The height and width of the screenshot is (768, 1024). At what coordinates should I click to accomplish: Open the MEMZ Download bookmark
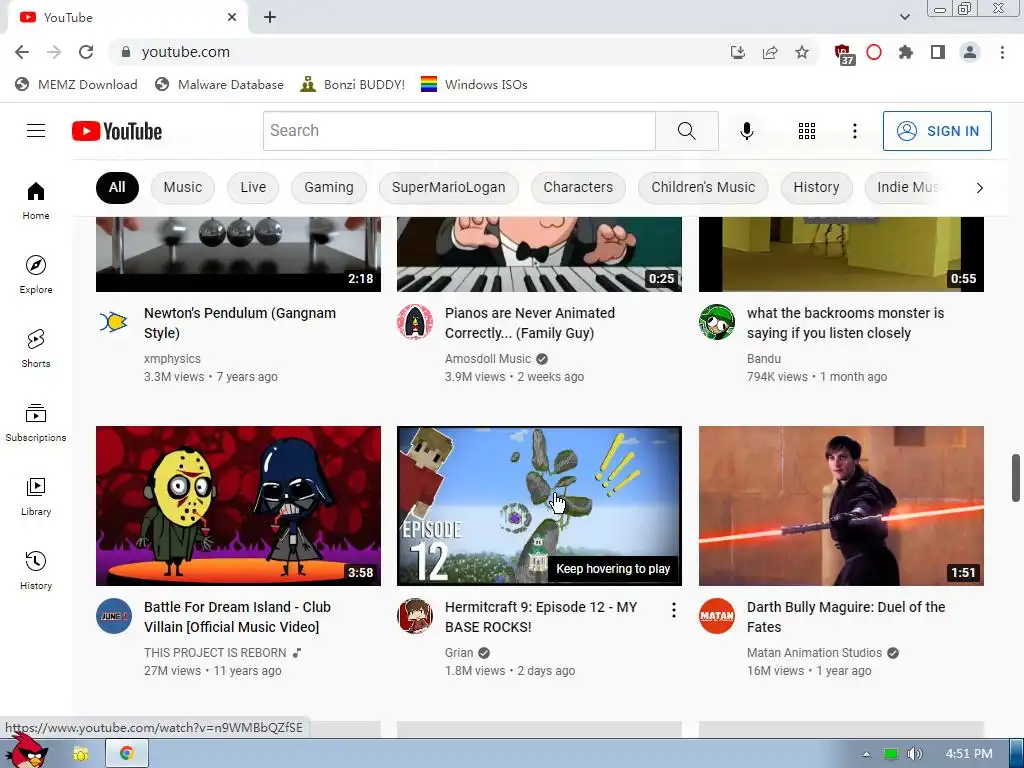(x=76, y=84)
